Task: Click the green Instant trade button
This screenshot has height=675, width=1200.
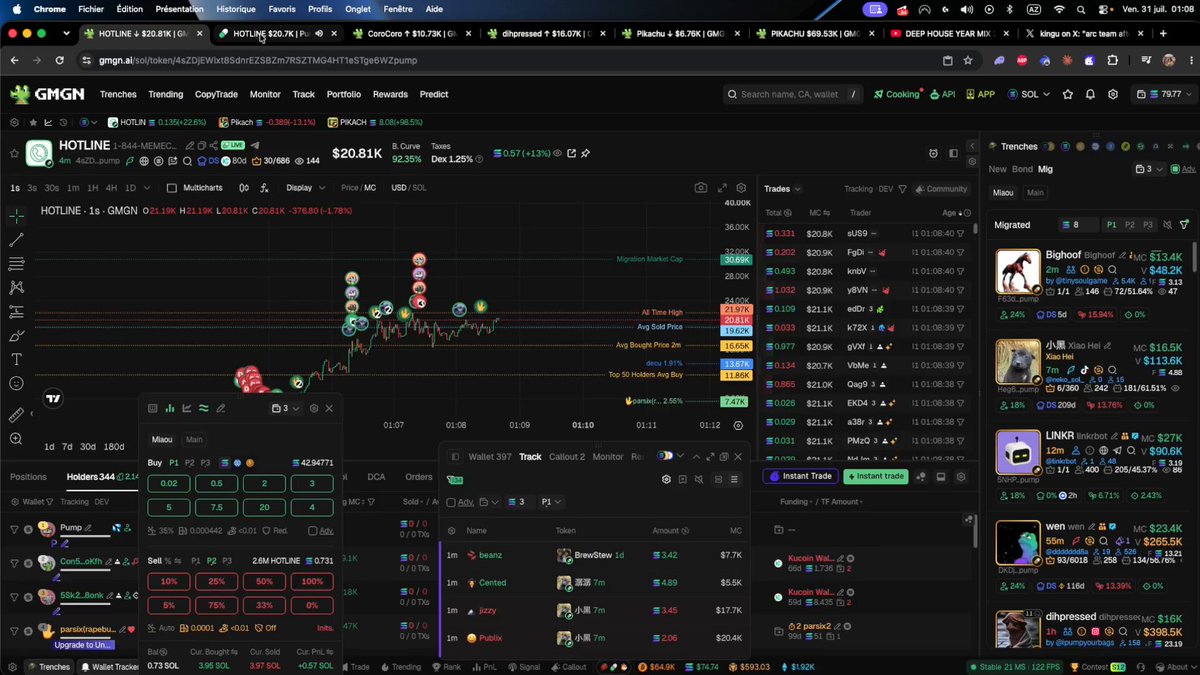Action: tap(877, 476)
